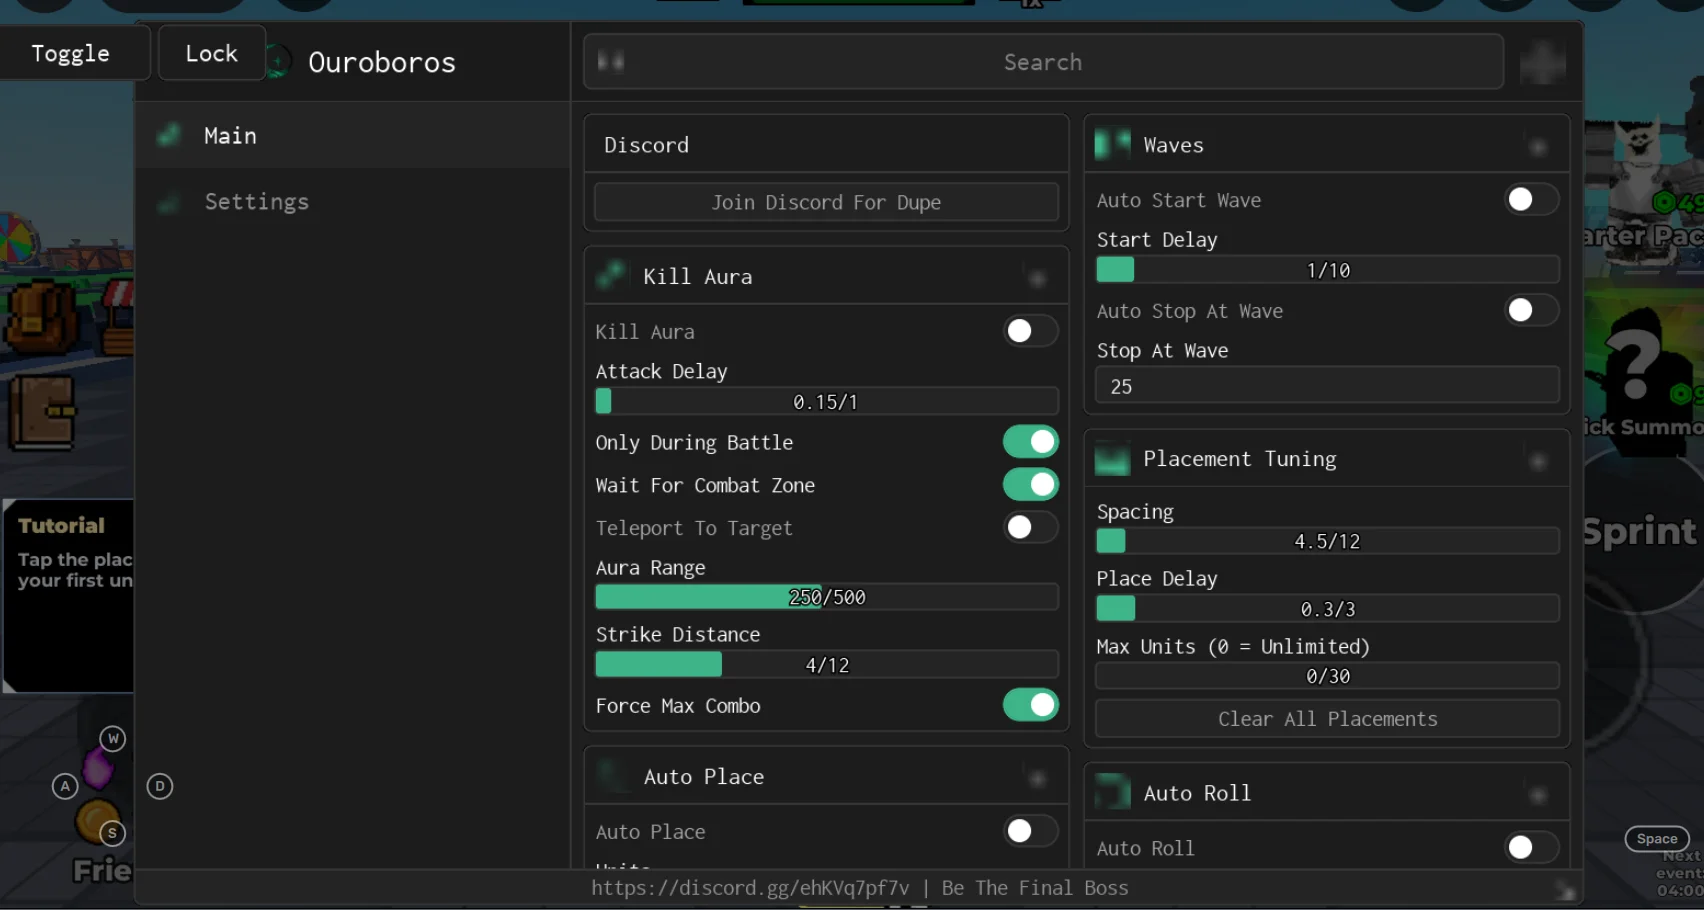The height and width of the screenshot is (910, 1704).
Task: Collapse the Auto Roll section
Action: point(1538,795)
